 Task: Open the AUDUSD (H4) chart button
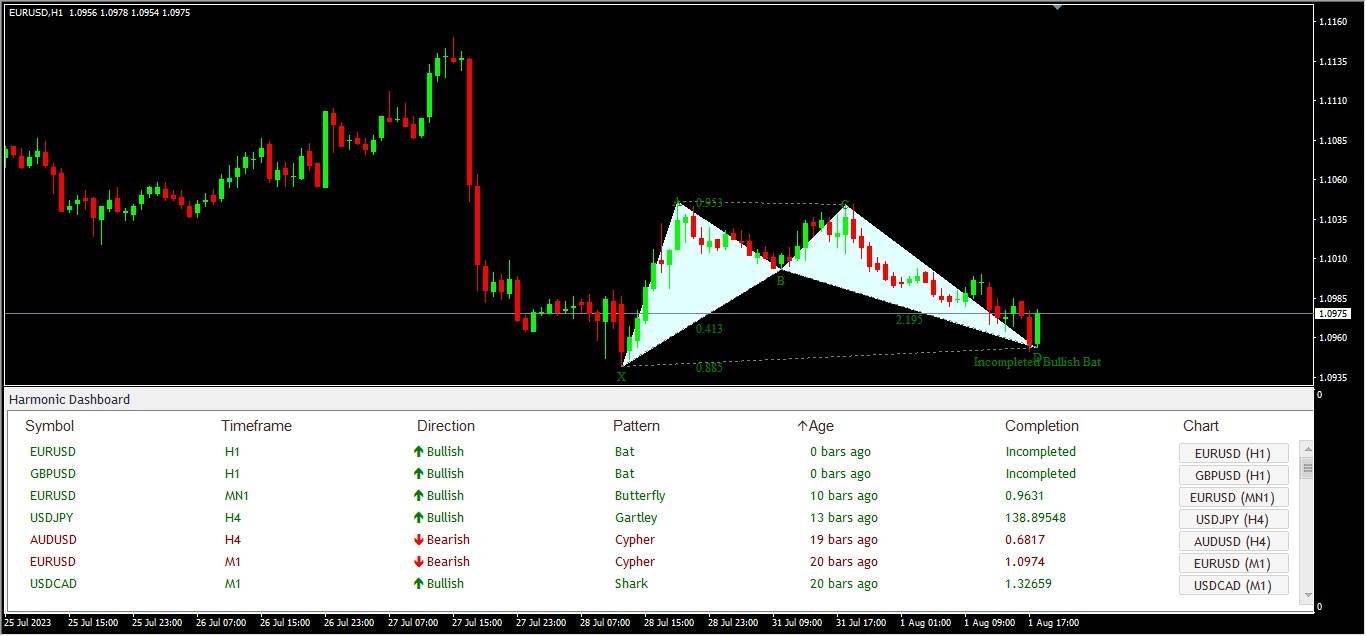click(x=1233, y=542)
